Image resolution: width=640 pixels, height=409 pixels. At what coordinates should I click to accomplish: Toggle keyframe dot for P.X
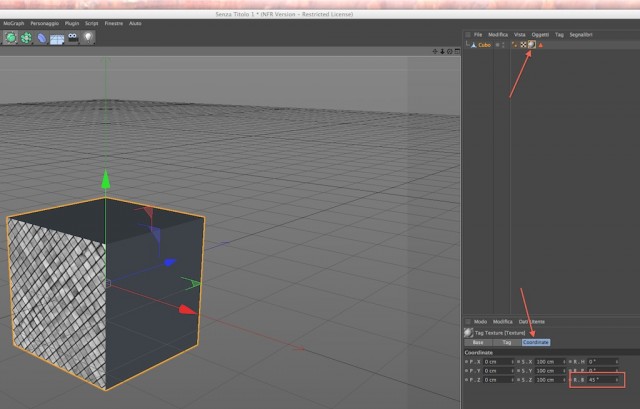click(467, 362)
